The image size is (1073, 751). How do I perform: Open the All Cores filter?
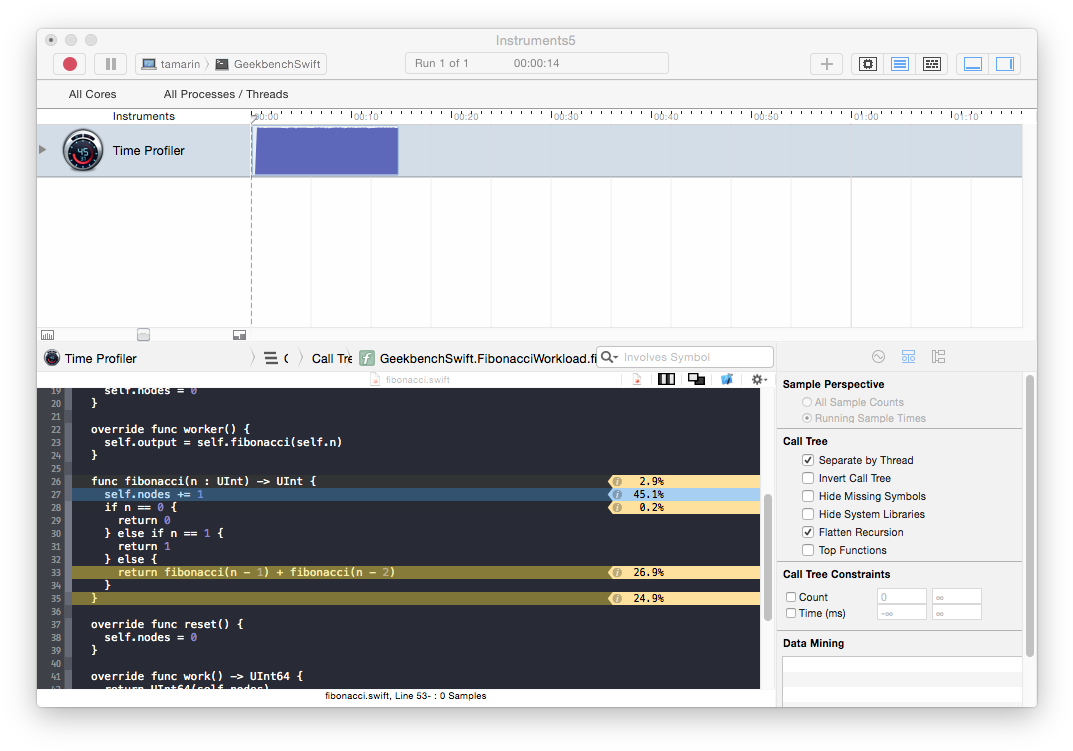click(92, 94)
